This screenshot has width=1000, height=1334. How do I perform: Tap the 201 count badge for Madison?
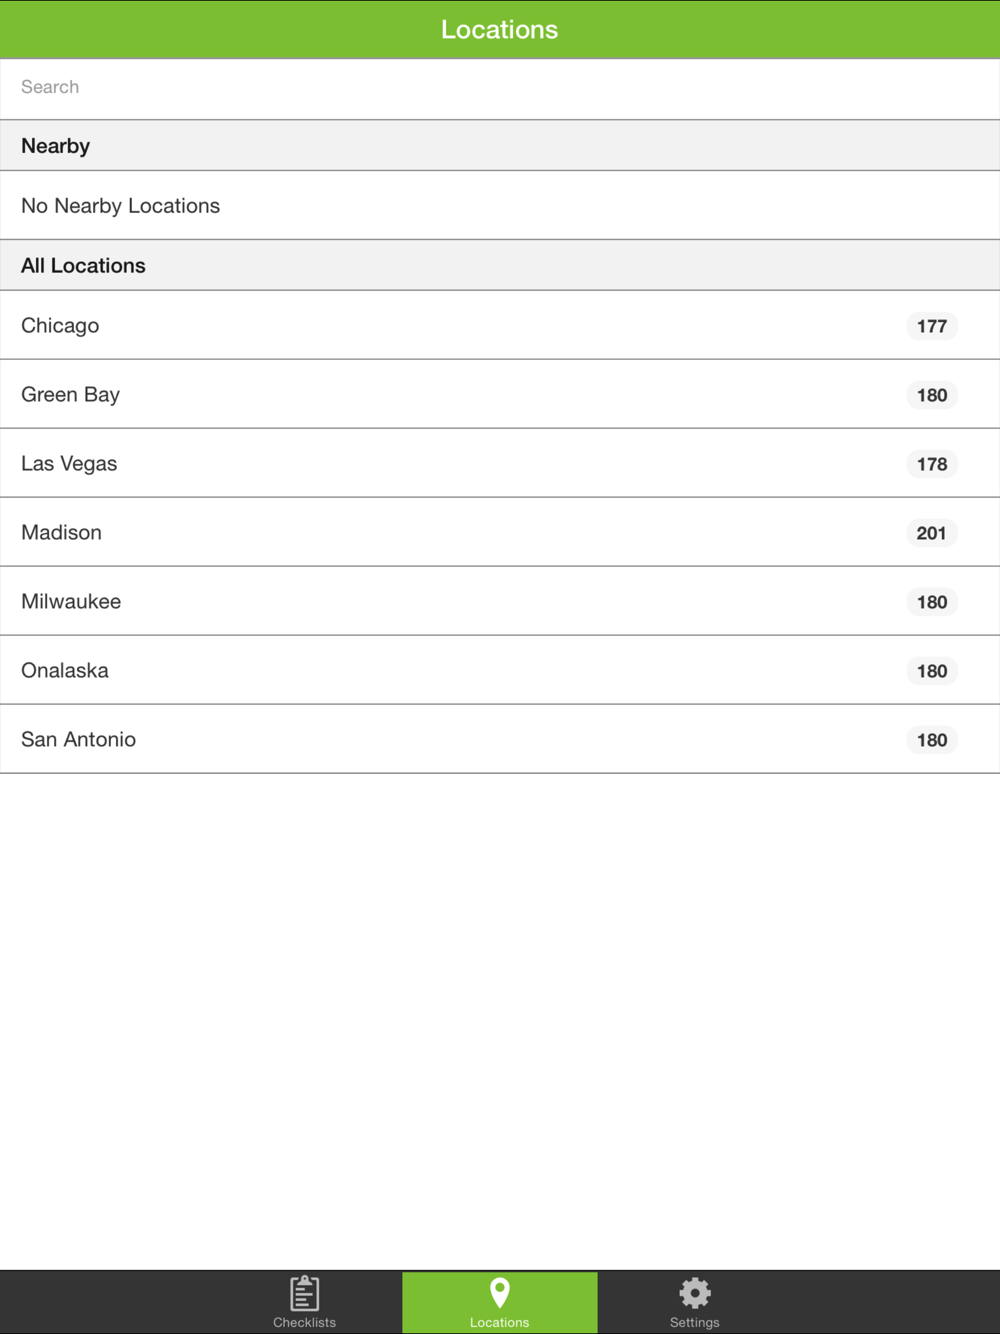(x=932, y=533)
